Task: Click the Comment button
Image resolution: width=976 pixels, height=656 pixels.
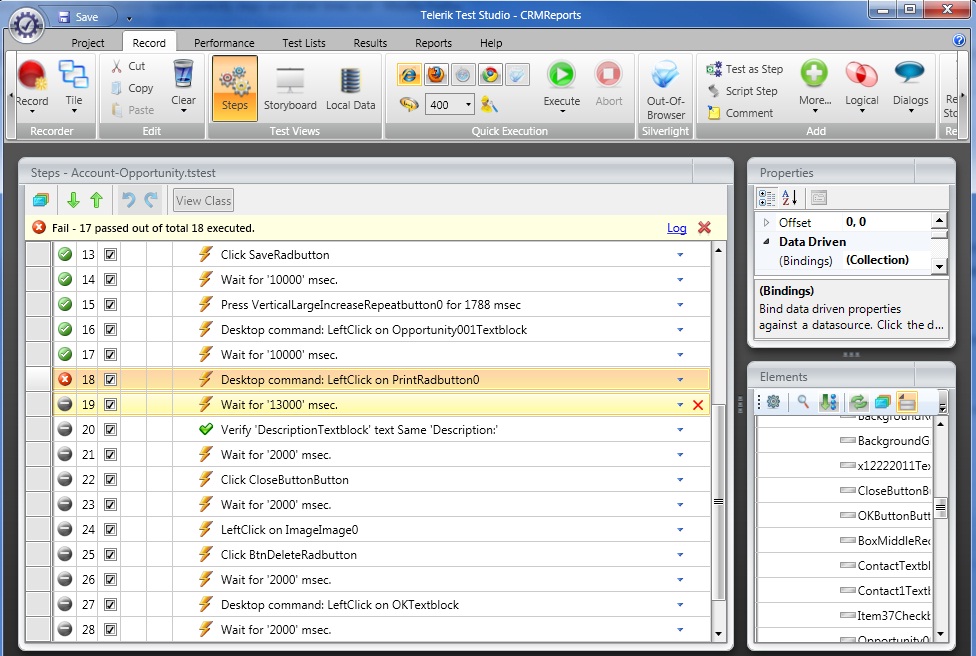Action: (x=741, y=113)
